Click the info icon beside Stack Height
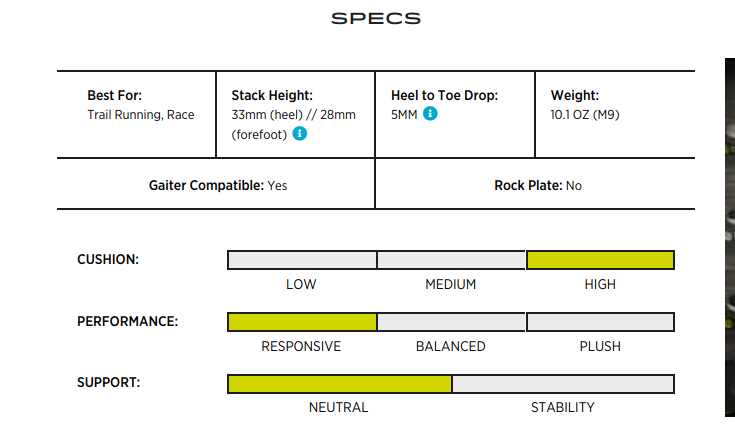Viewport: 735px width, 439px height. tap(300, 133)
